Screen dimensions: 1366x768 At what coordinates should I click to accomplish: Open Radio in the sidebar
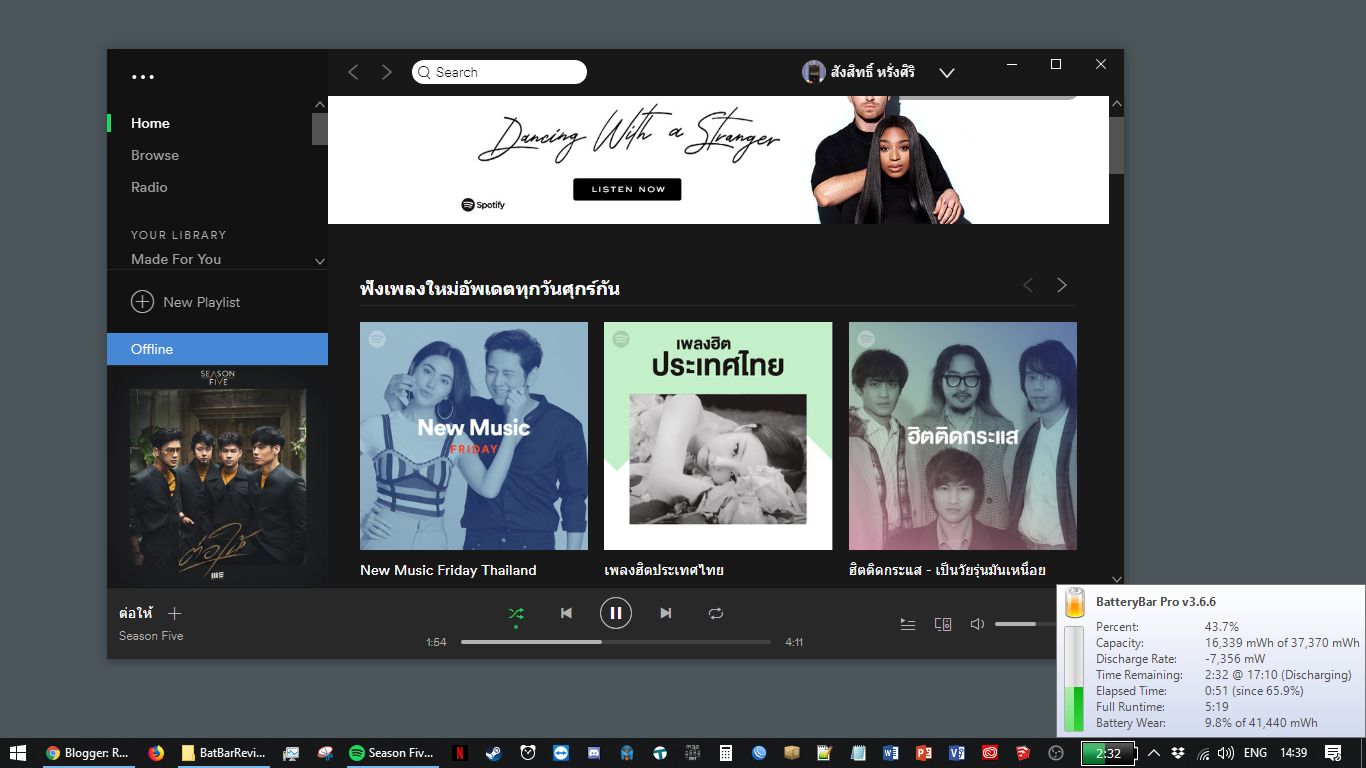click(149, 187)
